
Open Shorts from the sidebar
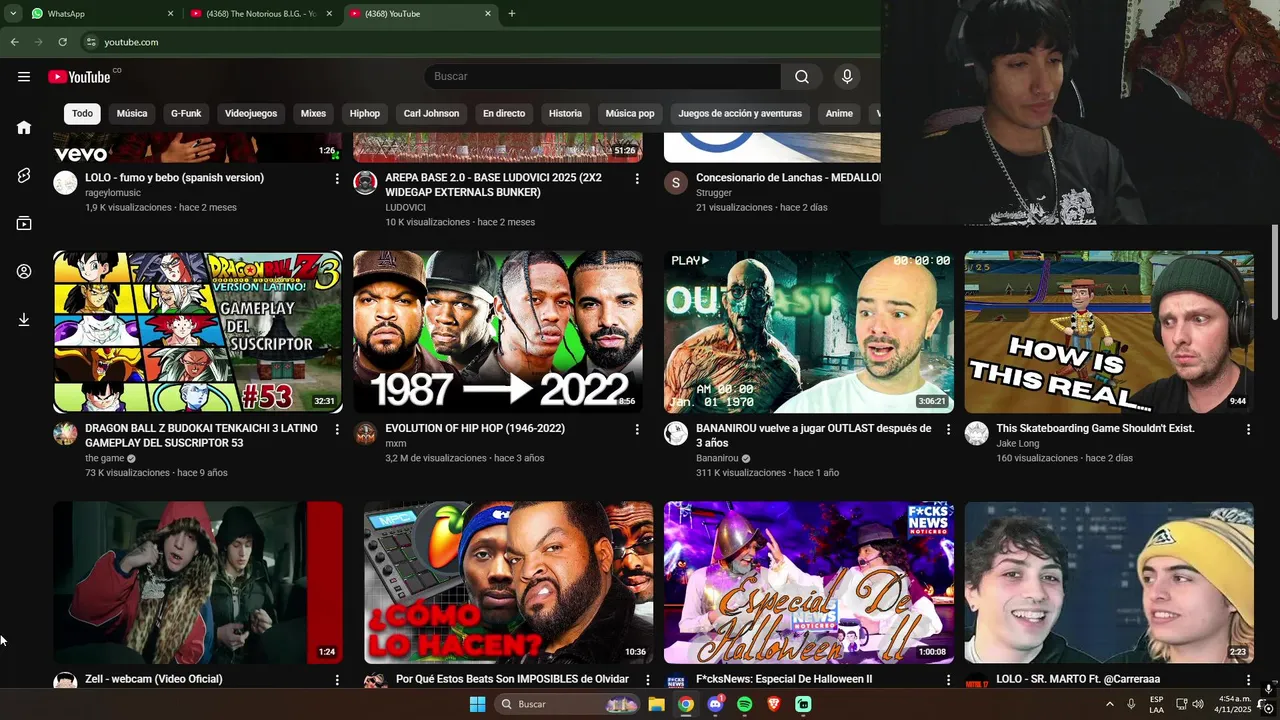click(x=24, y=175)
